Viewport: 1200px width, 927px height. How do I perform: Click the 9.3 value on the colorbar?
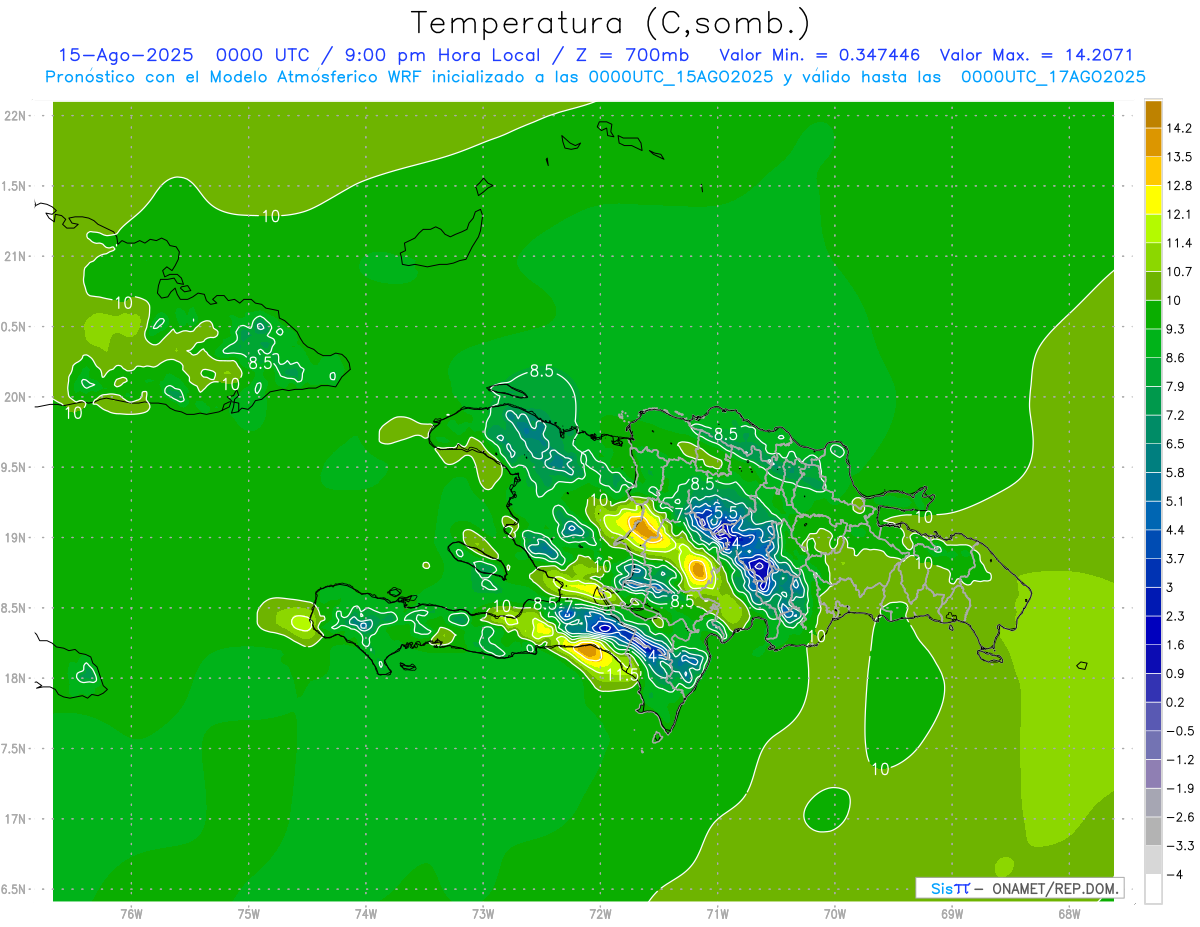[1176, 328]
